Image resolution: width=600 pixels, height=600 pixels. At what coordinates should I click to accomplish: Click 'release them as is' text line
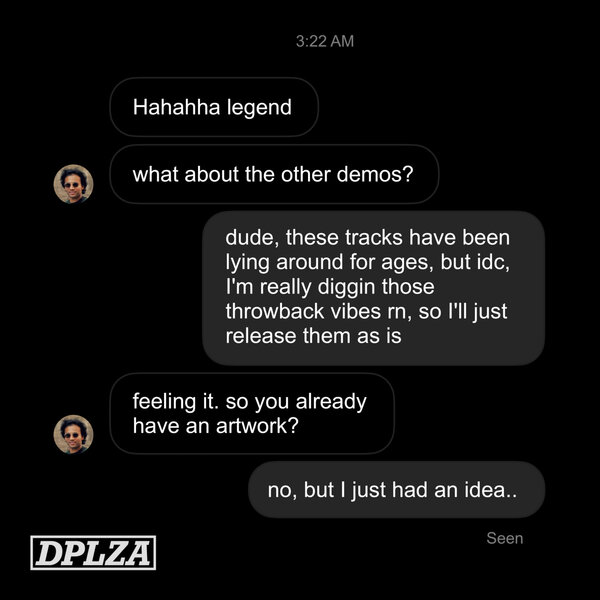(313, 336)
